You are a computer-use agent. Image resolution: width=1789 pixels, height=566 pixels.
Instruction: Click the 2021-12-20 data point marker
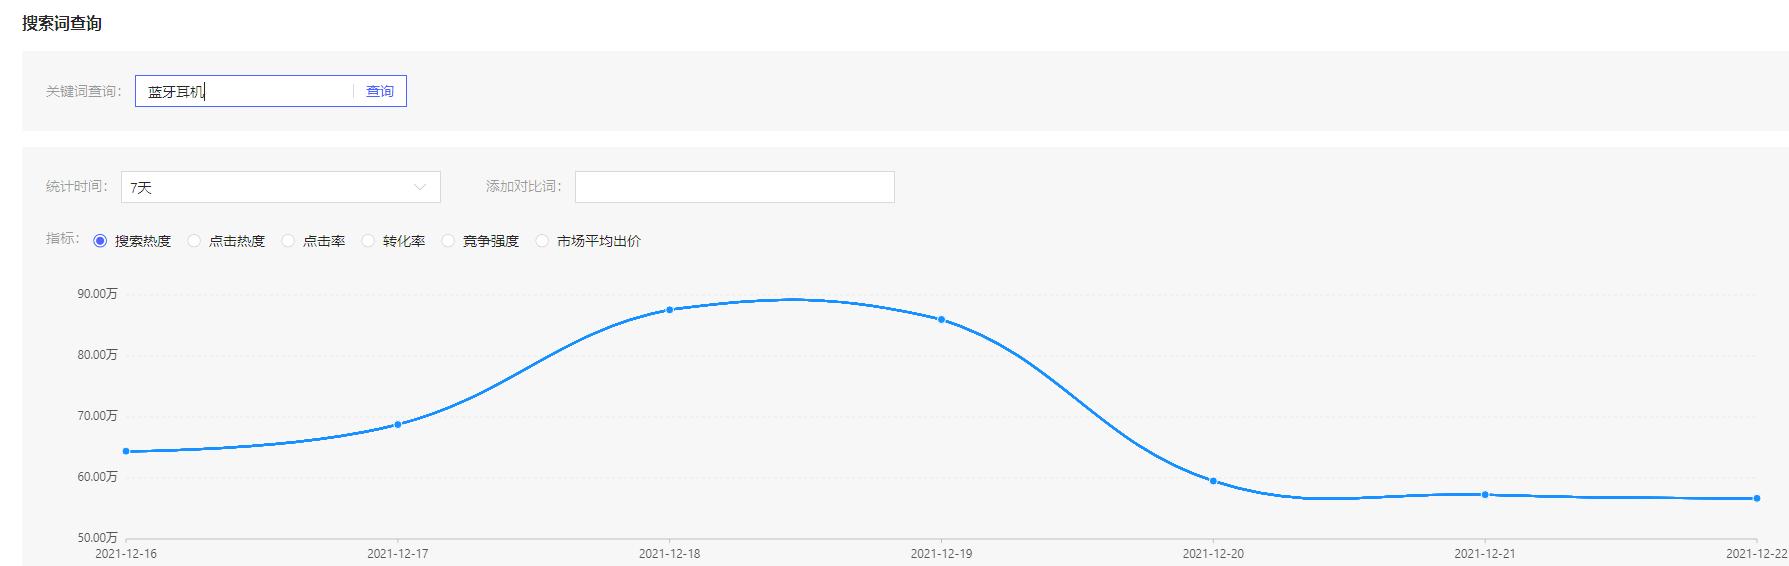1213,481
